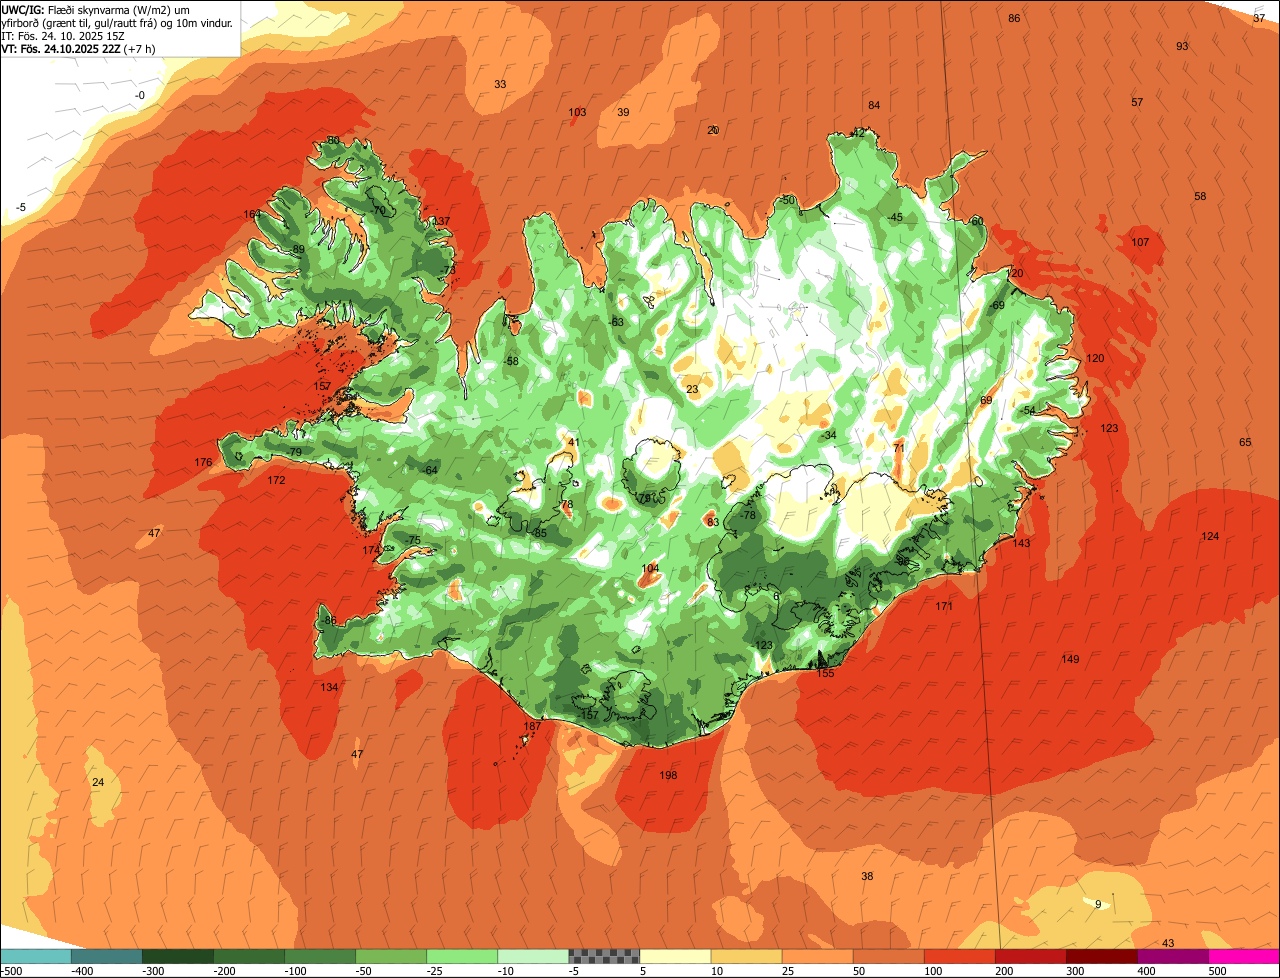1280x978 pixels.
Task: Select the darkest green -300 to -200 swatch
Action: click(178, 956)
